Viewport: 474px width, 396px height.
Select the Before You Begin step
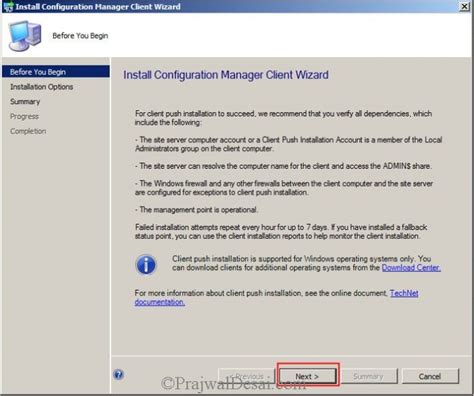(x=56, y=72)
